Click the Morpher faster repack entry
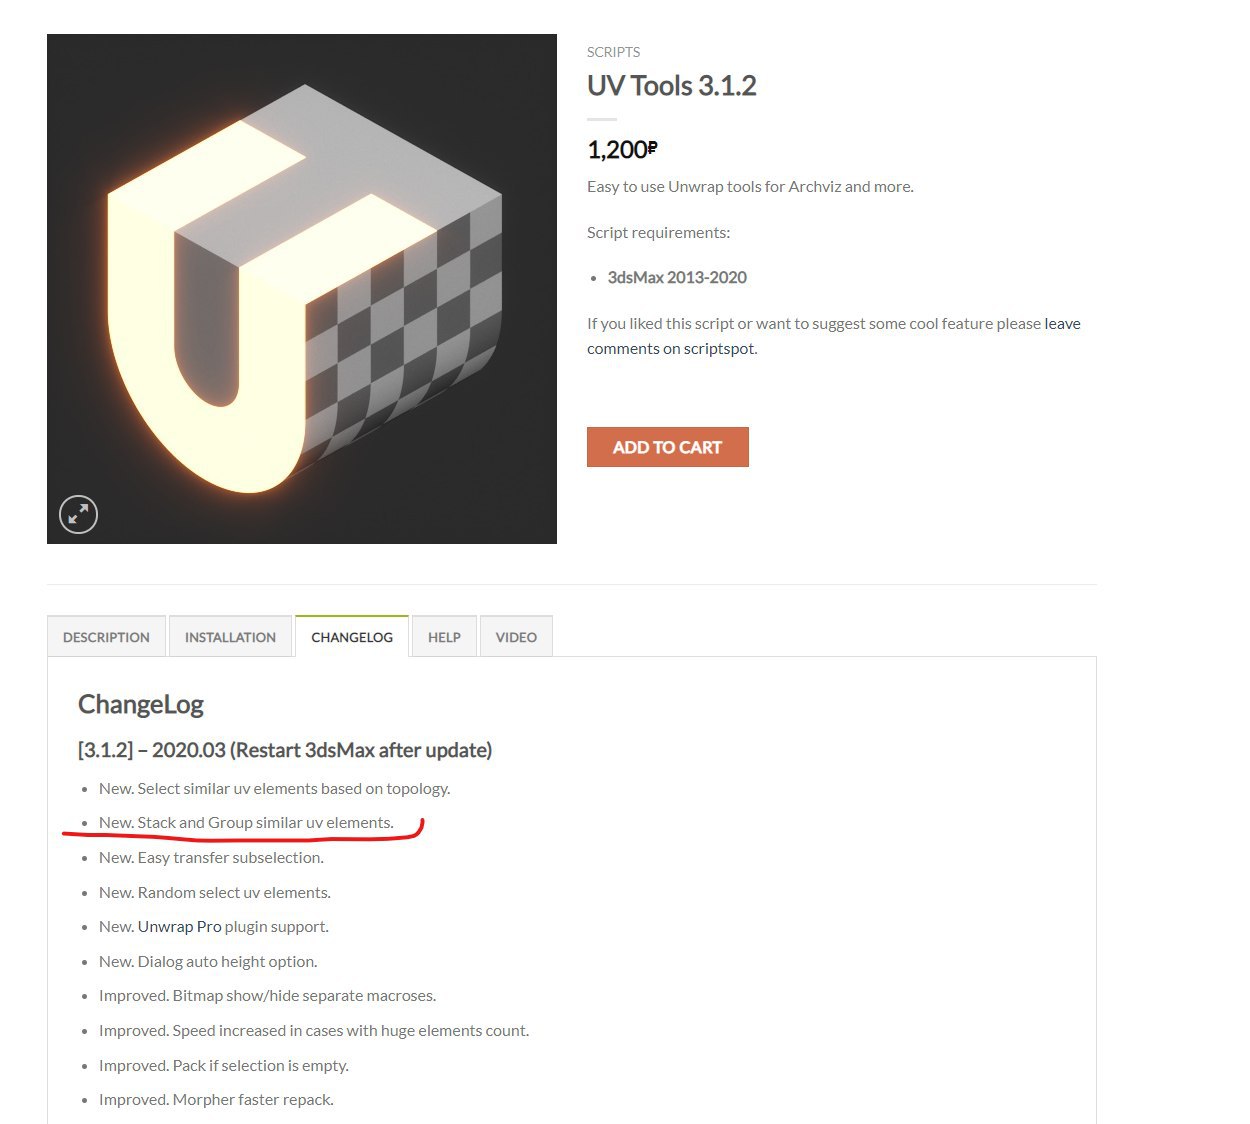The height and width of the screenshot is (1124, 1250). 216,1100
